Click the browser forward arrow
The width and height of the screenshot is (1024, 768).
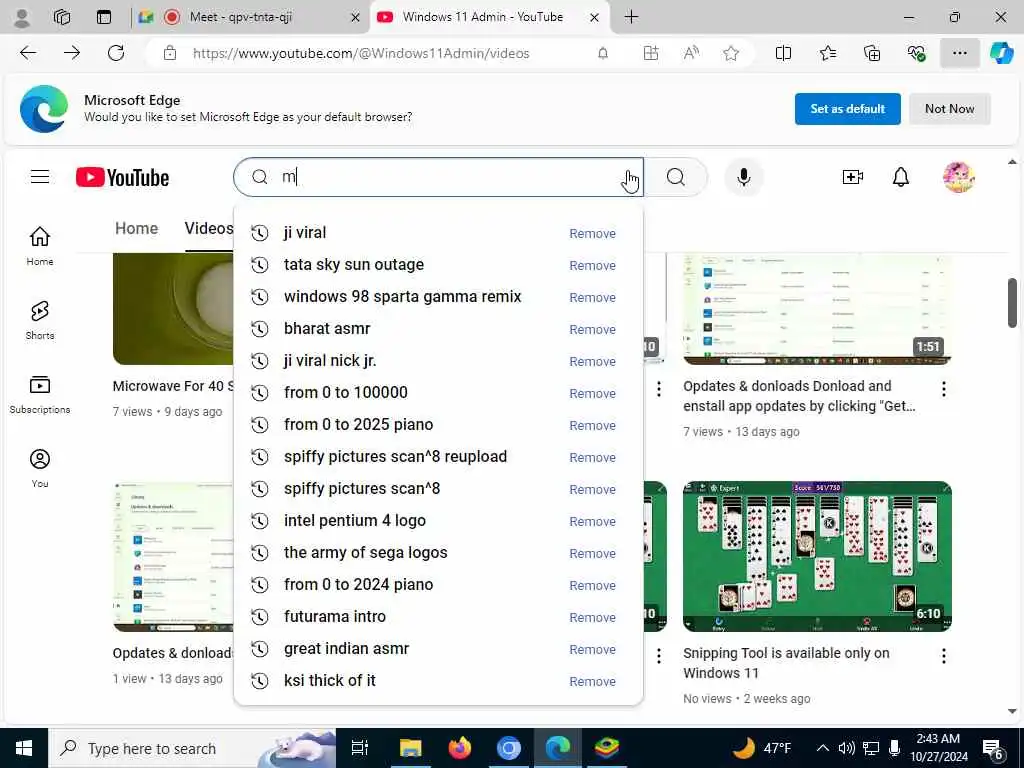click(72, 53)
